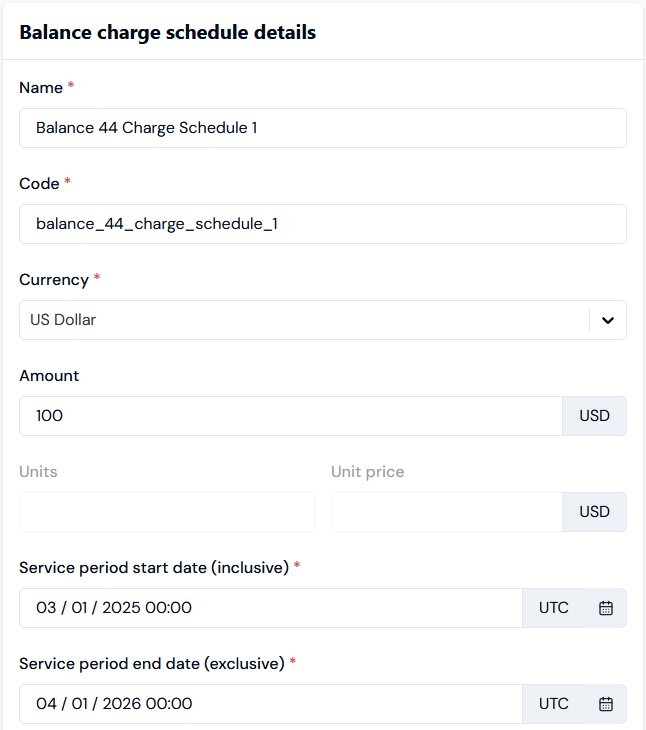Expand the Currency dropdown chevron
The height and width of the screenshot is (730, 646).
click(607, 320)
